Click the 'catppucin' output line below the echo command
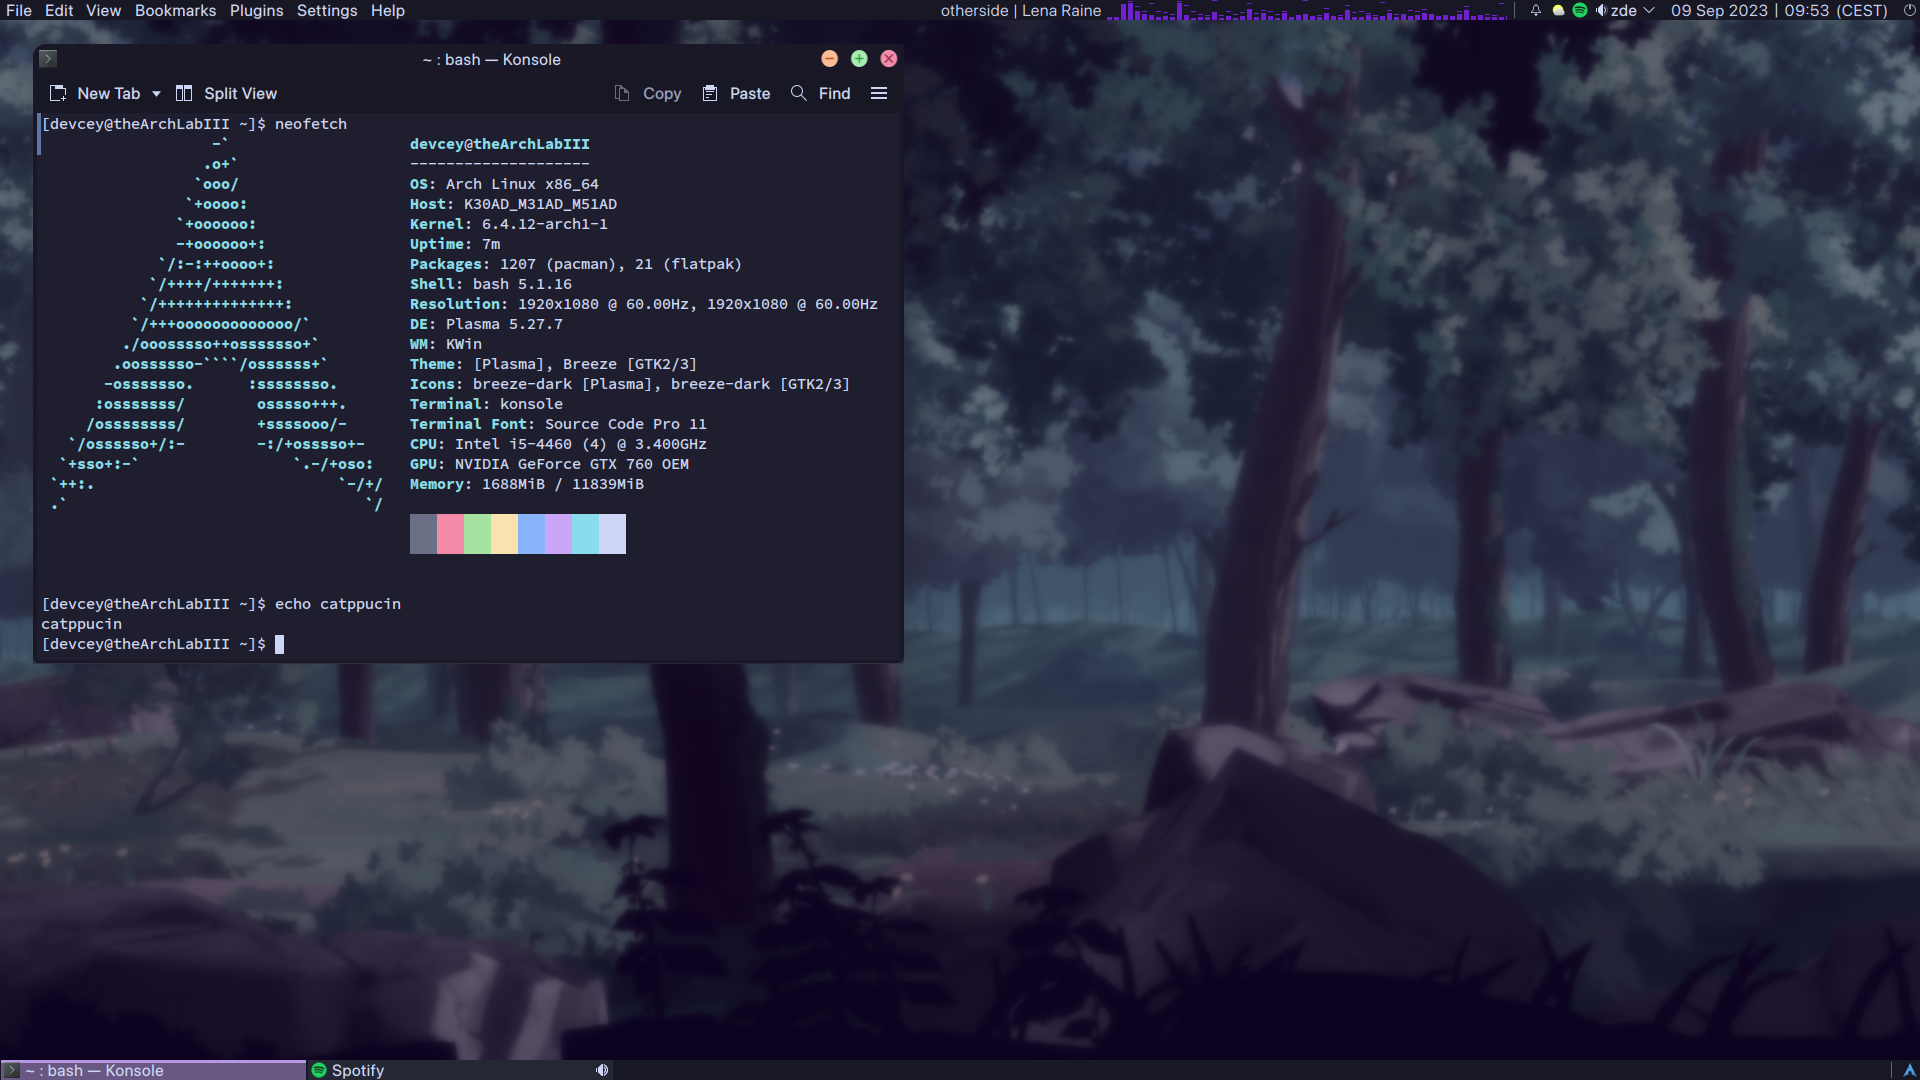Viewport: 1920px width, 1080px height. pos(81,624)
